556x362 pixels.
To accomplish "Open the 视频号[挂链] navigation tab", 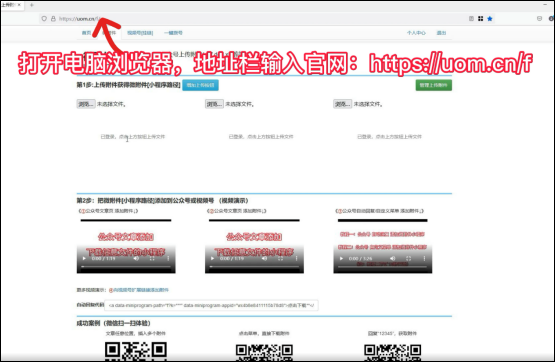I will pos(140,33).
